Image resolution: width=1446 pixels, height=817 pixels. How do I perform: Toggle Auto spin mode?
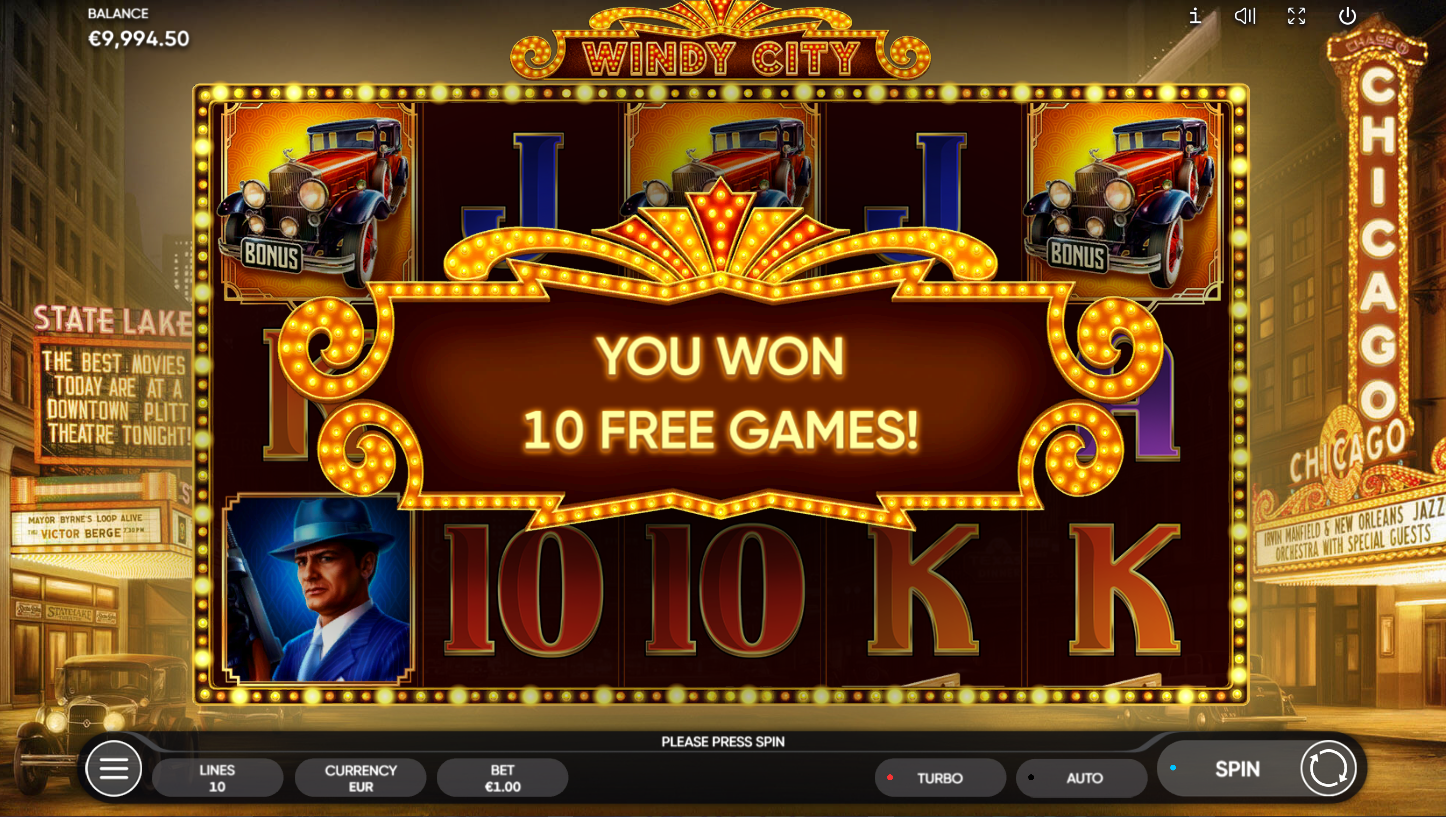coord(1081,778)
